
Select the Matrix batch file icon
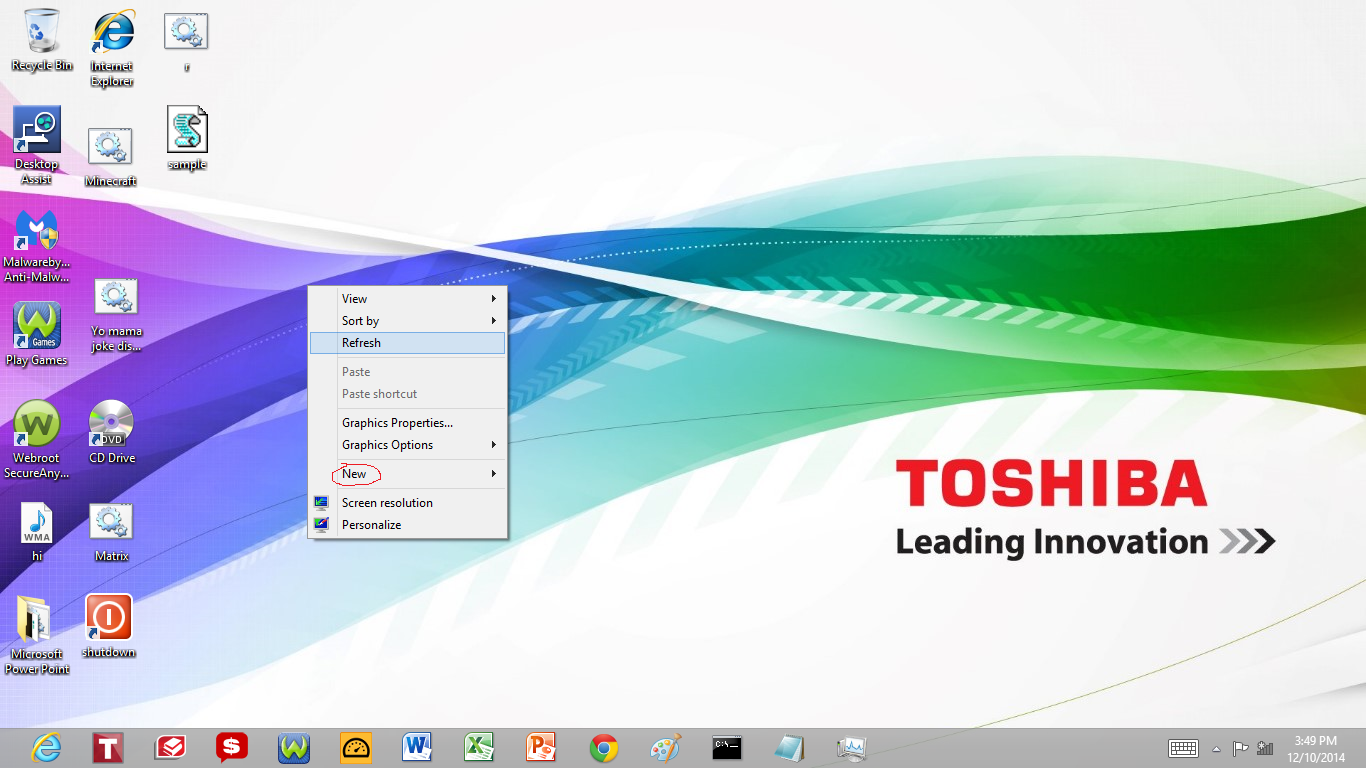pyautogui.click(x=111, y=532)
